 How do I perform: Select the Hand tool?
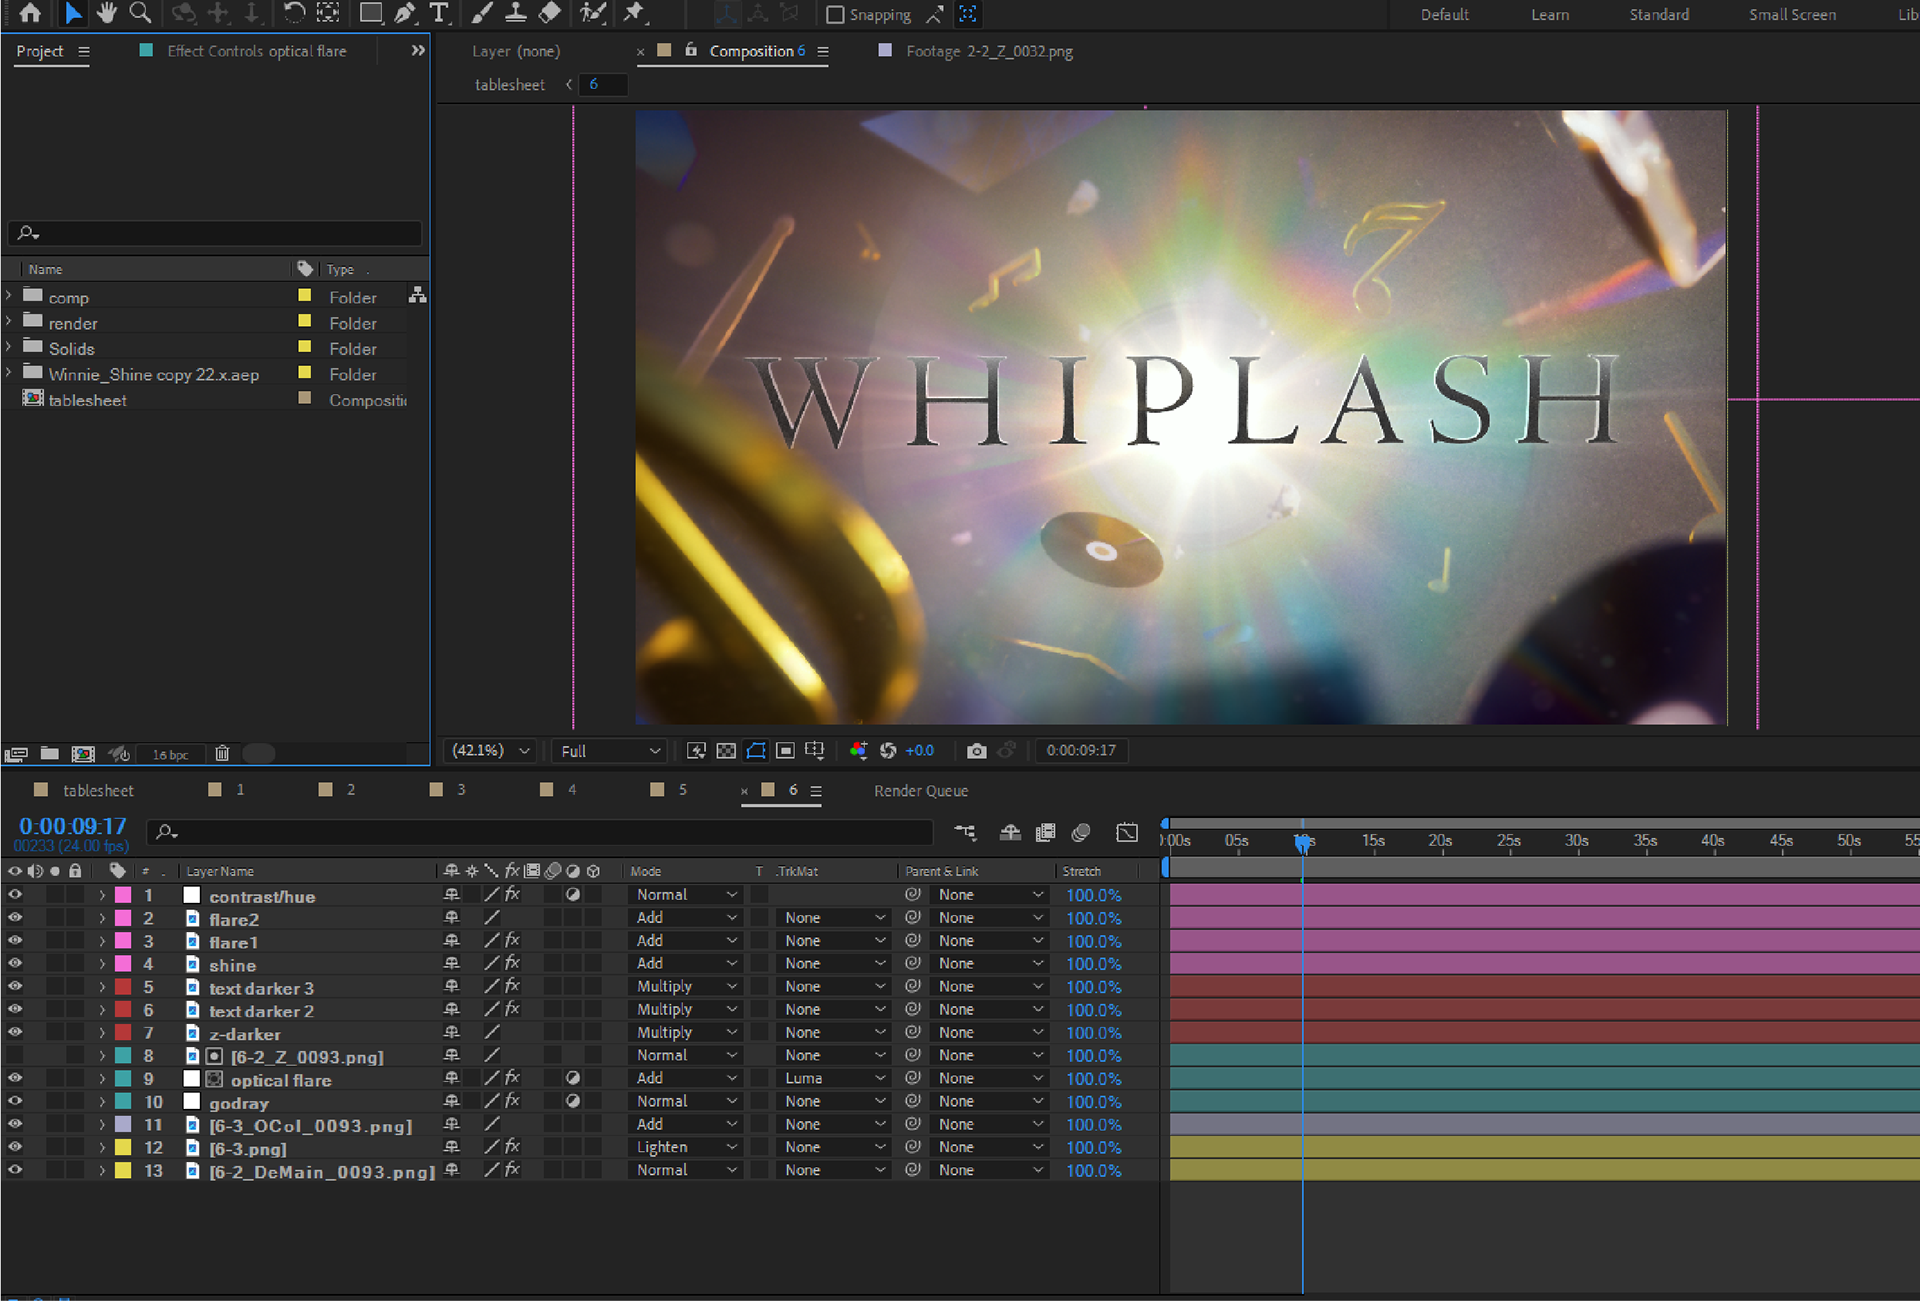click(106, 13)
